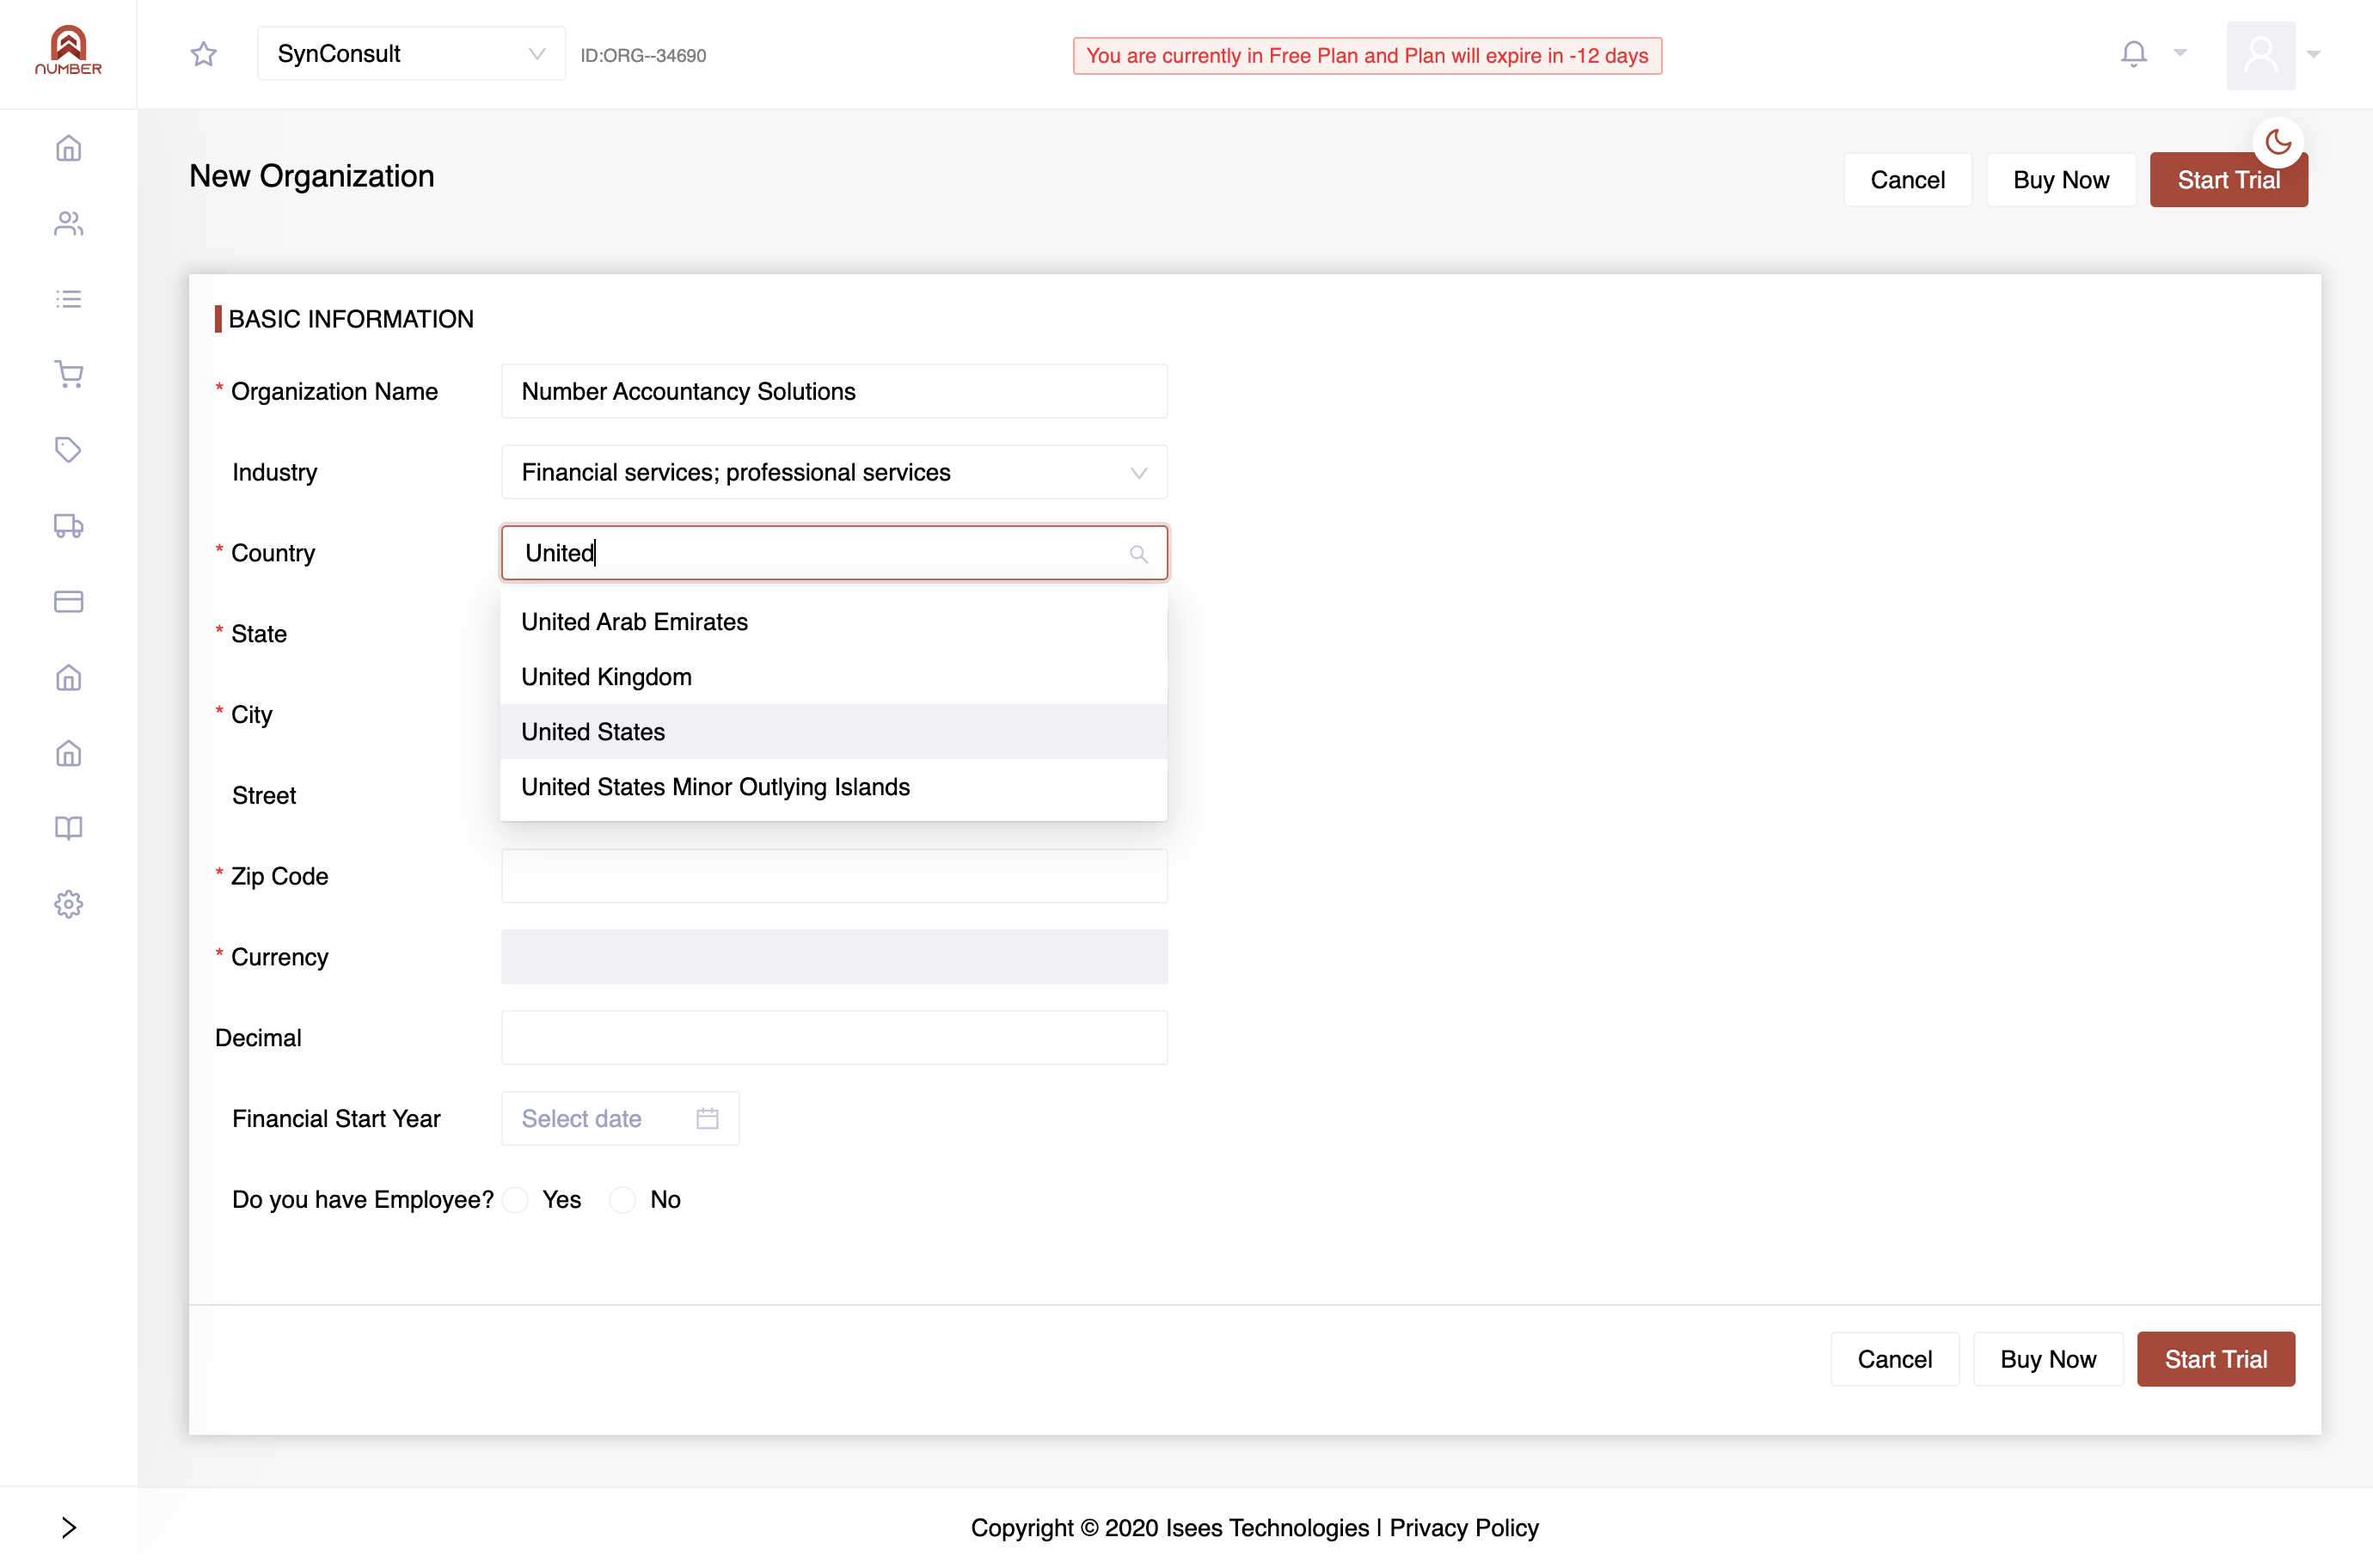Open the shopping cart icon in sidebar
The width and height of the screenshot is (2373, 1568).
(68, 374)
